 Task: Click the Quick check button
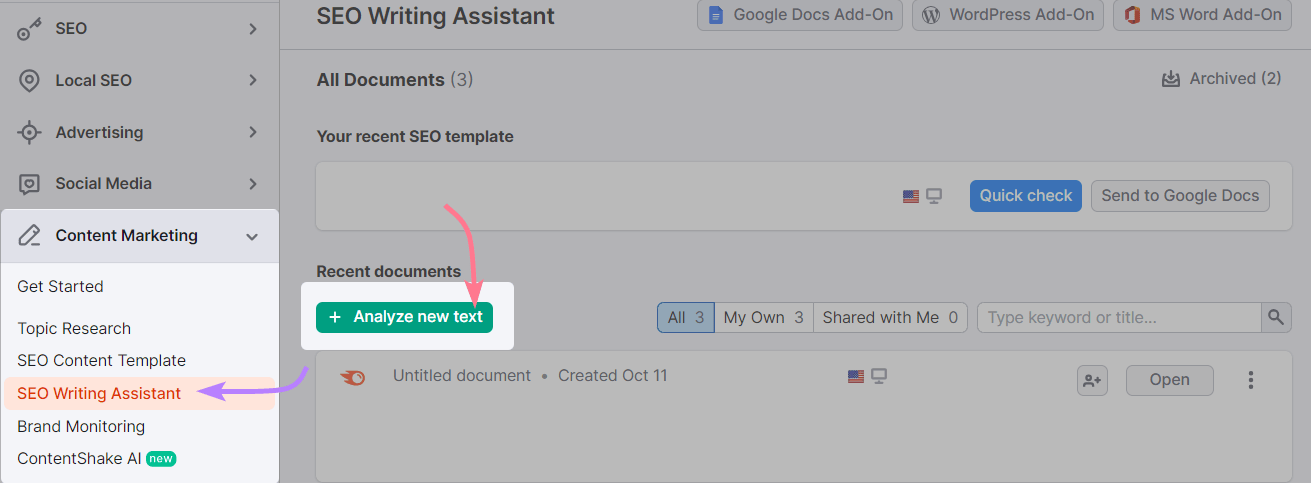1025,196
